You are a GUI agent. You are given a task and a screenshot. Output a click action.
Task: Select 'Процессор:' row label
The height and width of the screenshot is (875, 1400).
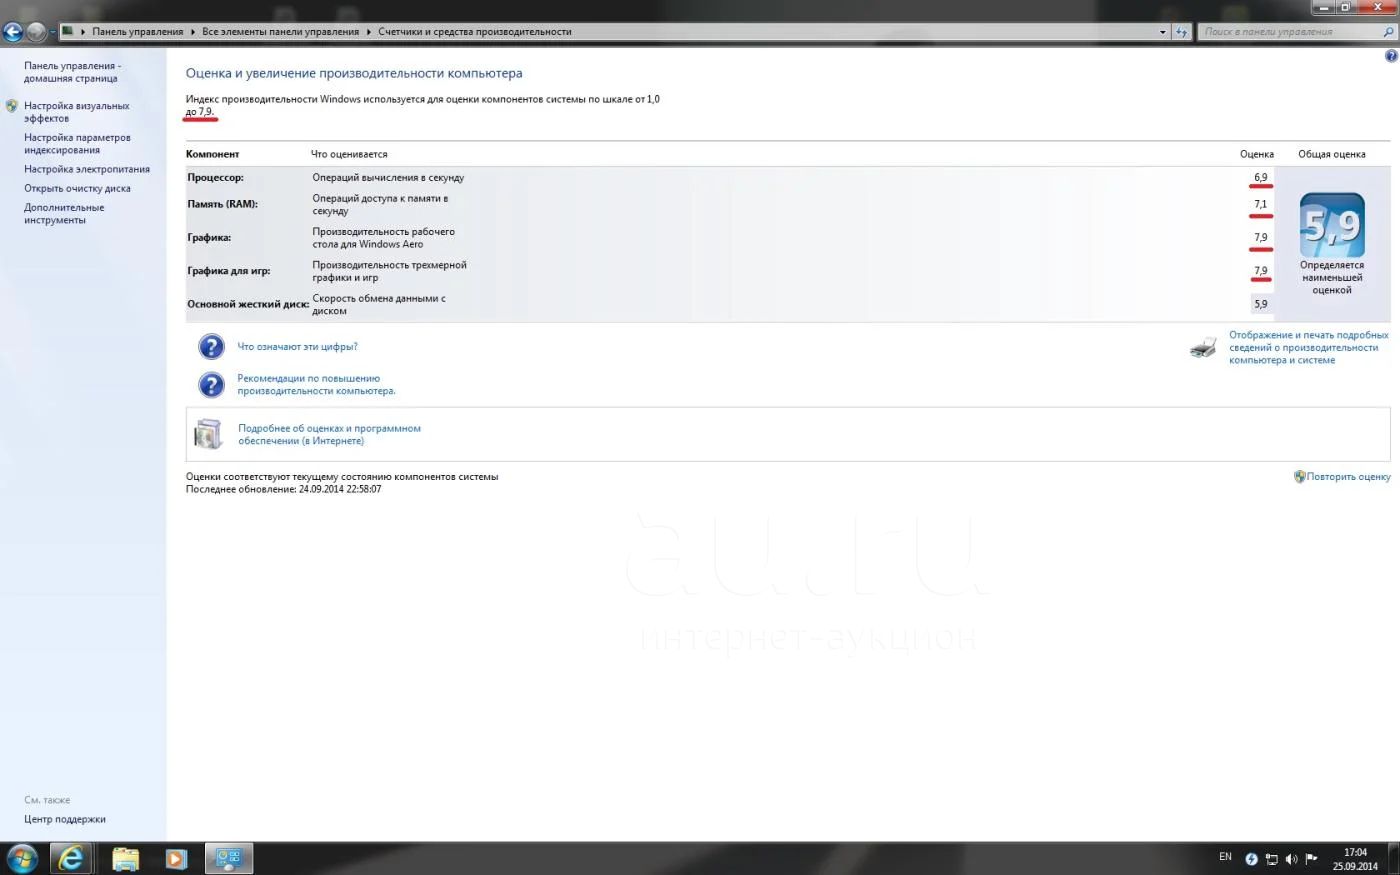tap(215, 178)
